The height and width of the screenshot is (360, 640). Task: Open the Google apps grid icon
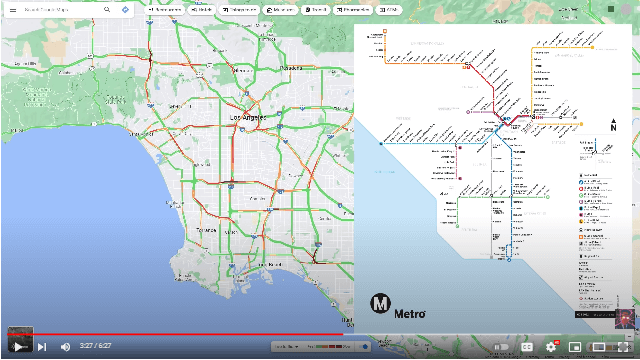pos(611,9)
